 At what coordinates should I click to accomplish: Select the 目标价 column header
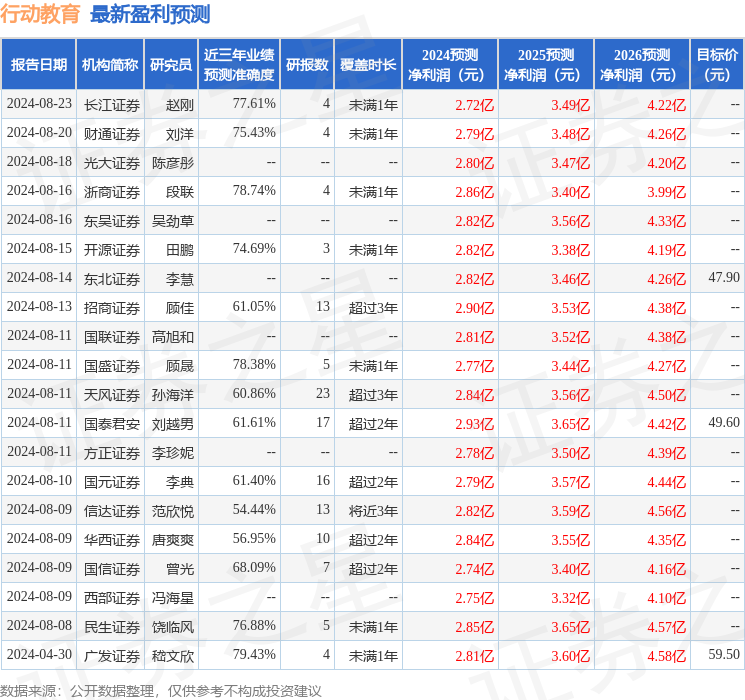click(717, 65)
